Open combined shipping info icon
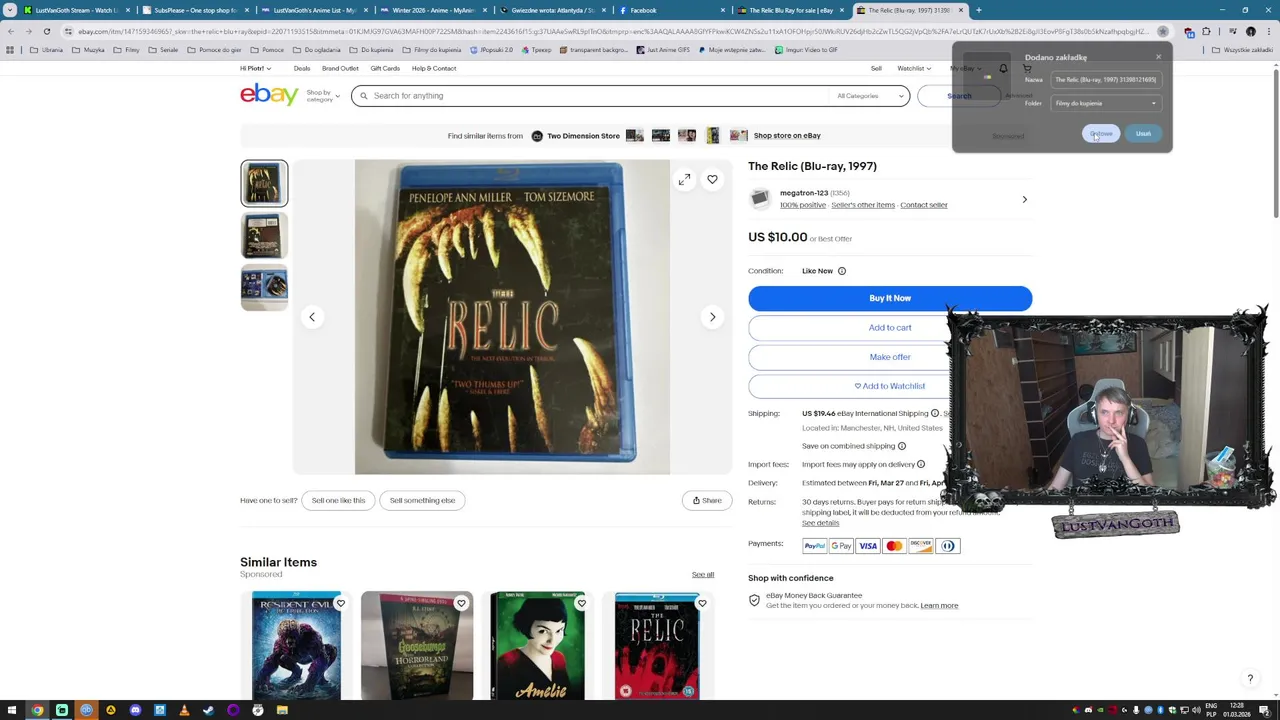This screenshot has width=1280, height=720. click(x=902, y=446)
